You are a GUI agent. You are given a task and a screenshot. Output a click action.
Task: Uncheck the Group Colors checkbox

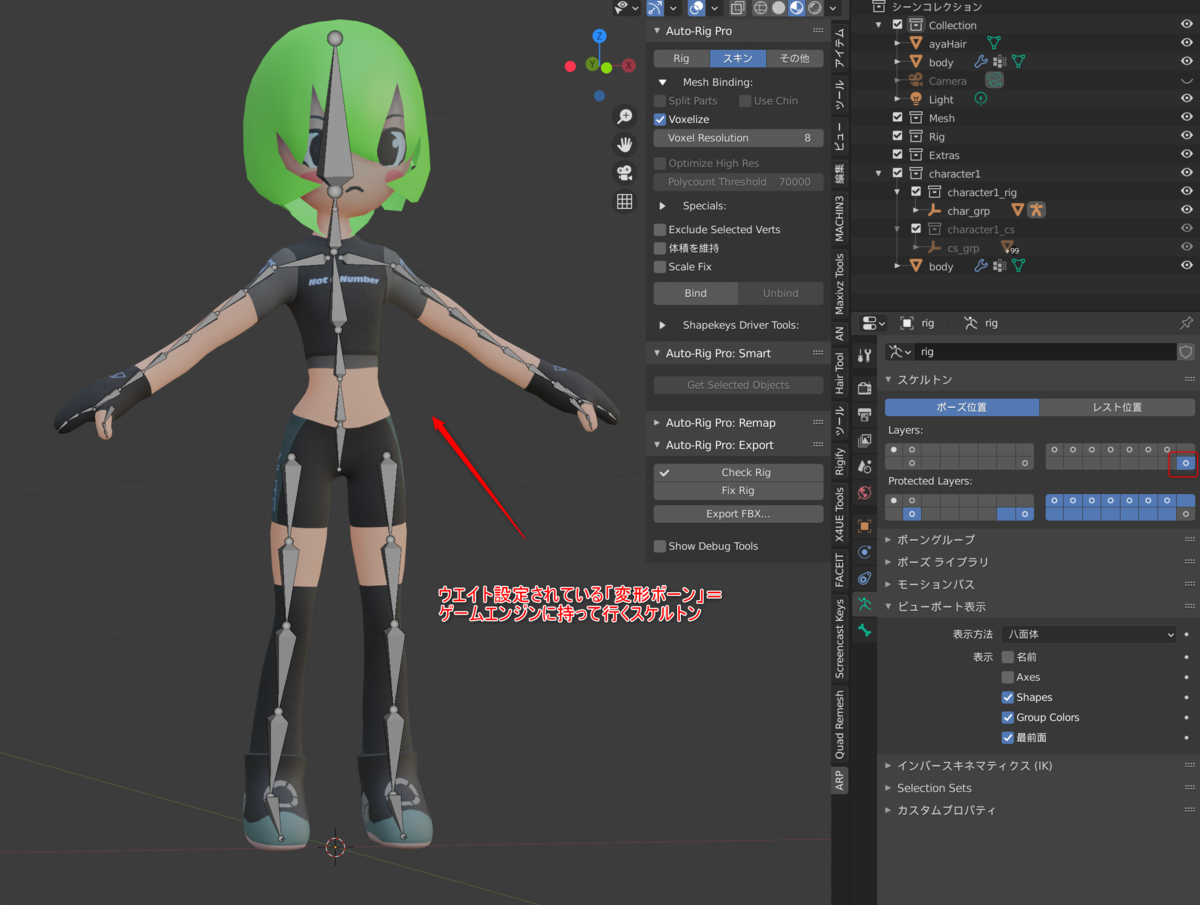pos(1008,717)
